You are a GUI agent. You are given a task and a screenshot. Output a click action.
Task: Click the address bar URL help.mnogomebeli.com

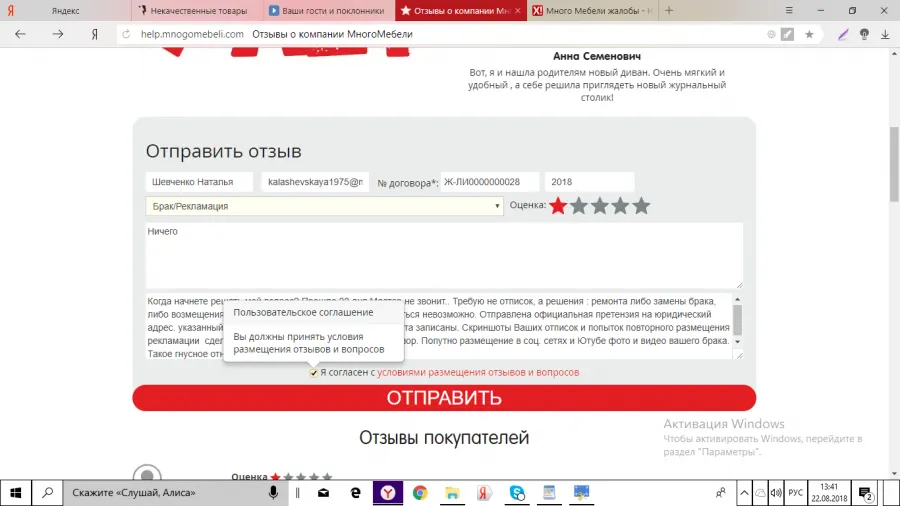[192, 34]
